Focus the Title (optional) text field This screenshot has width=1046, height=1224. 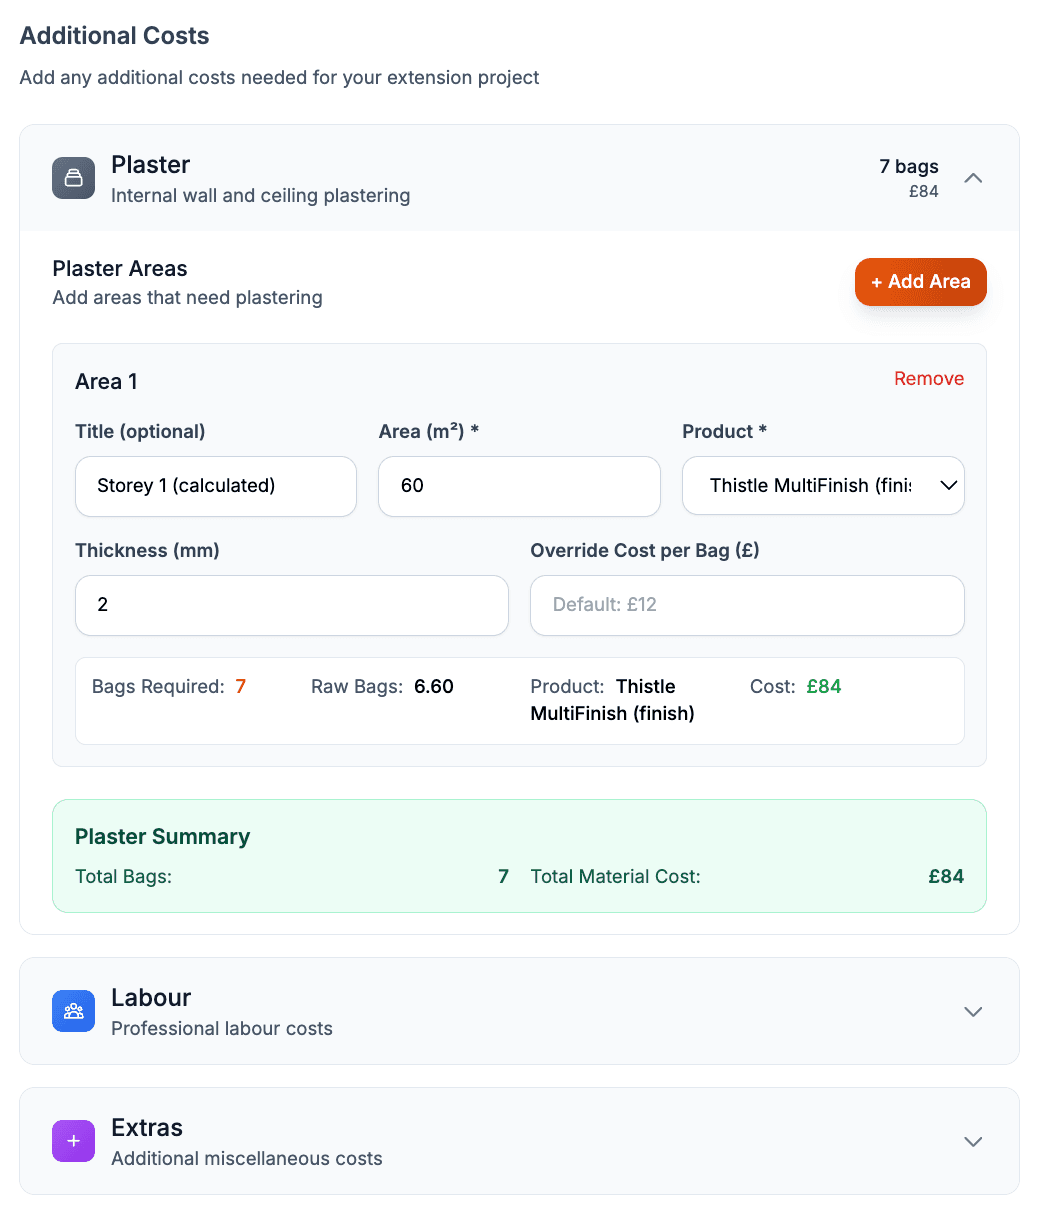pyautogui.click(x=216, y=486)
